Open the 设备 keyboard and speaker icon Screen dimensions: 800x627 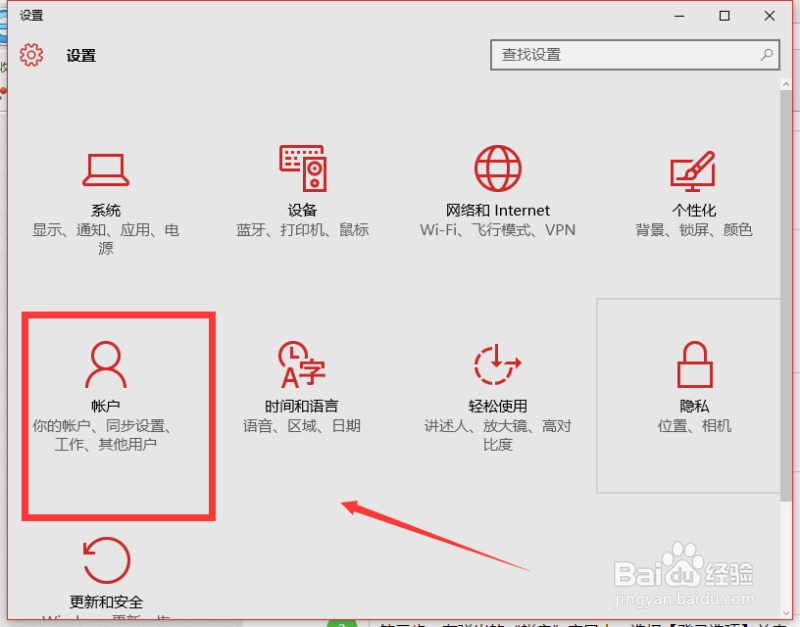303,168
